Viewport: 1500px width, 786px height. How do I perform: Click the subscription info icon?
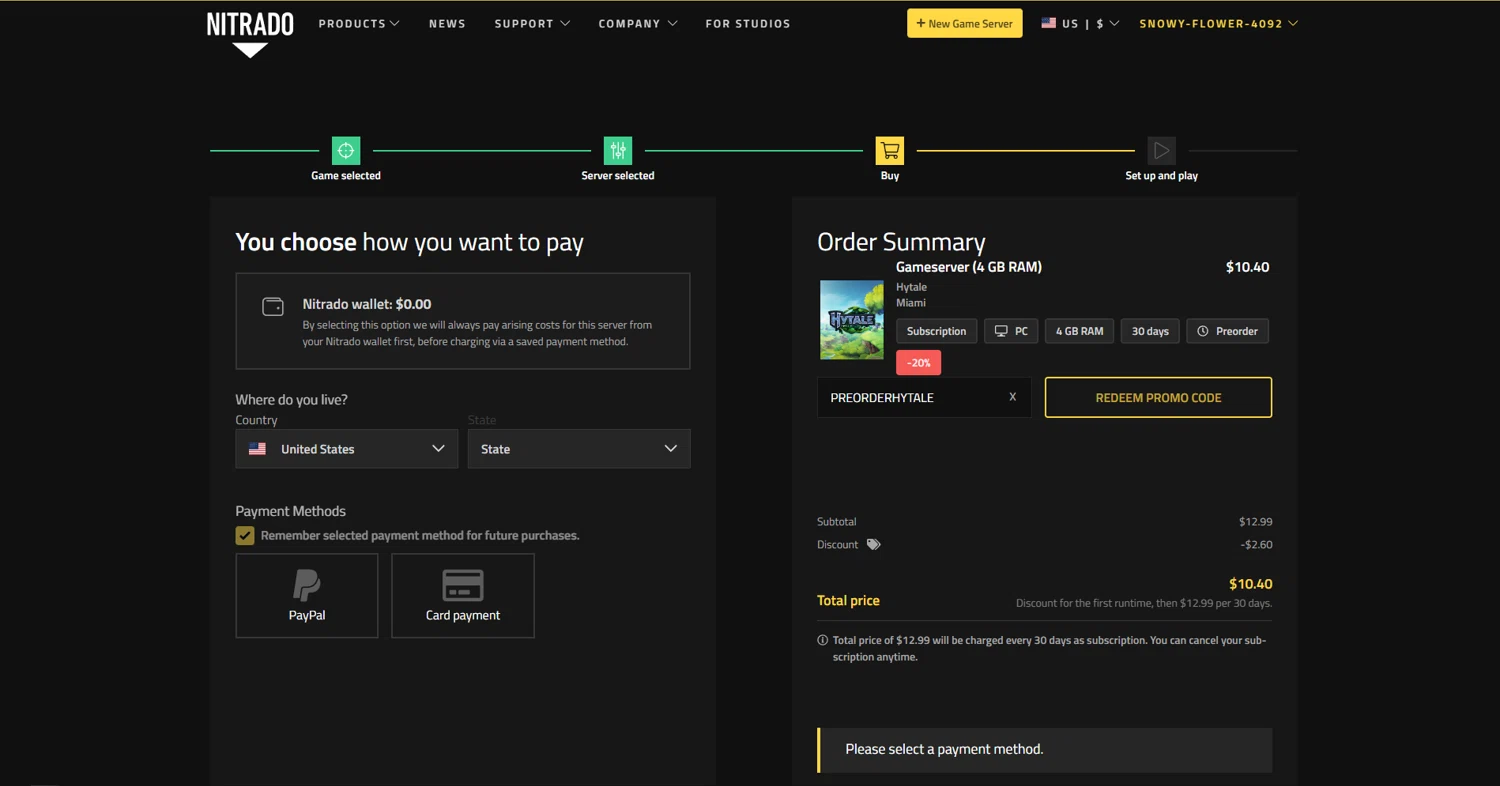click(x=823, y=640)
